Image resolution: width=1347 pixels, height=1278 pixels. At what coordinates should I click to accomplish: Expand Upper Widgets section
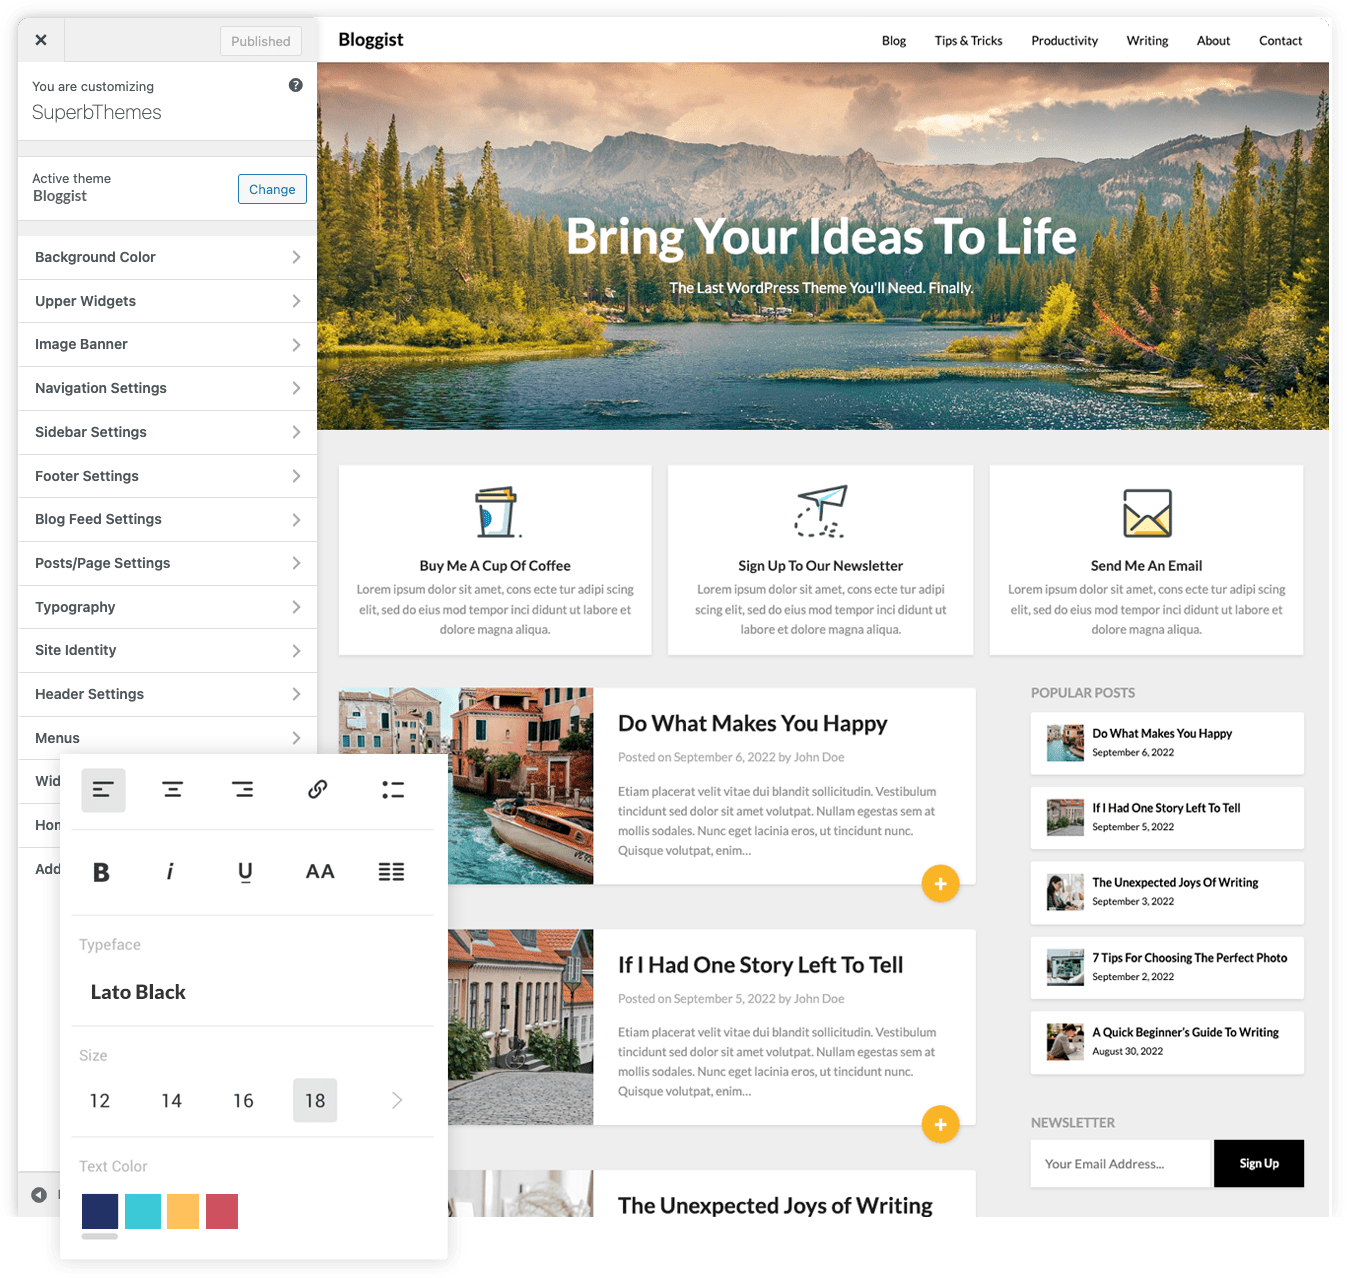point(168,301)
